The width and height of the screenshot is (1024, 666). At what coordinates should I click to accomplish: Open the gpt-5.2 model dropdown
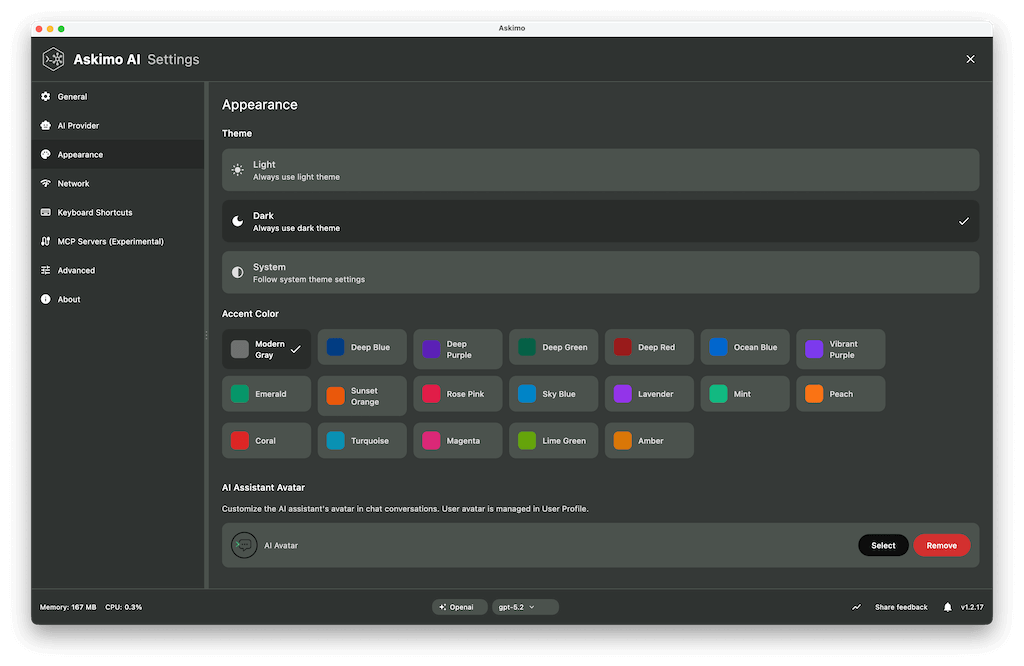point(524,606)
